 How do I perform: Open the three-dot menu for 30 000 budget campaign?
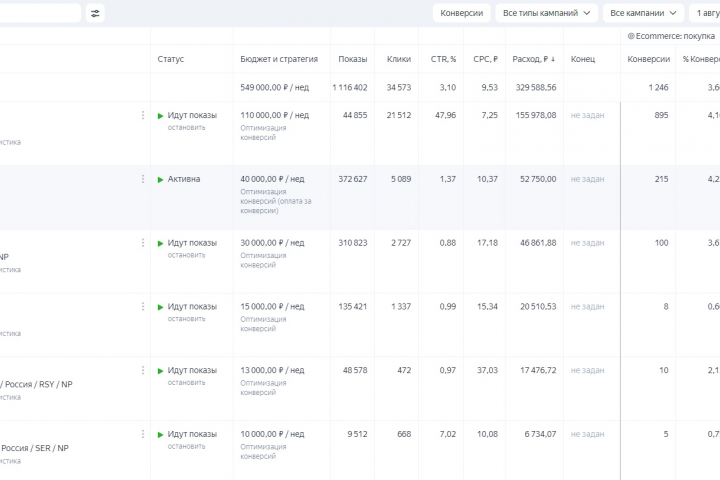coord(143,243)
